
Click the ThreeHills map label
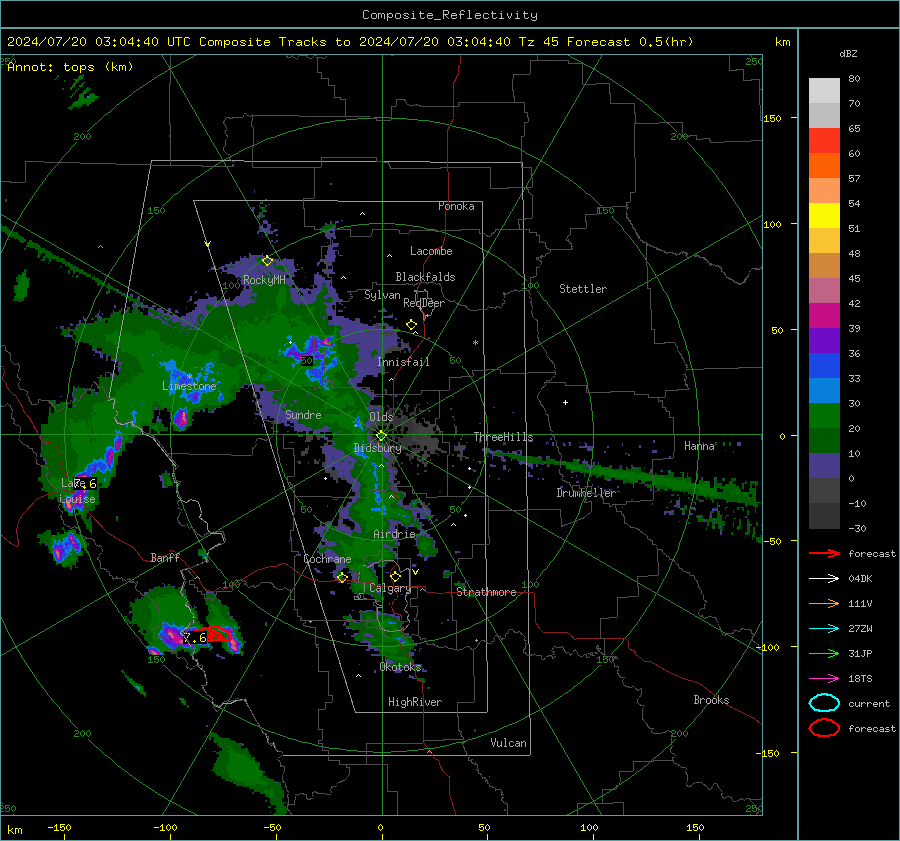coord(503,437)
